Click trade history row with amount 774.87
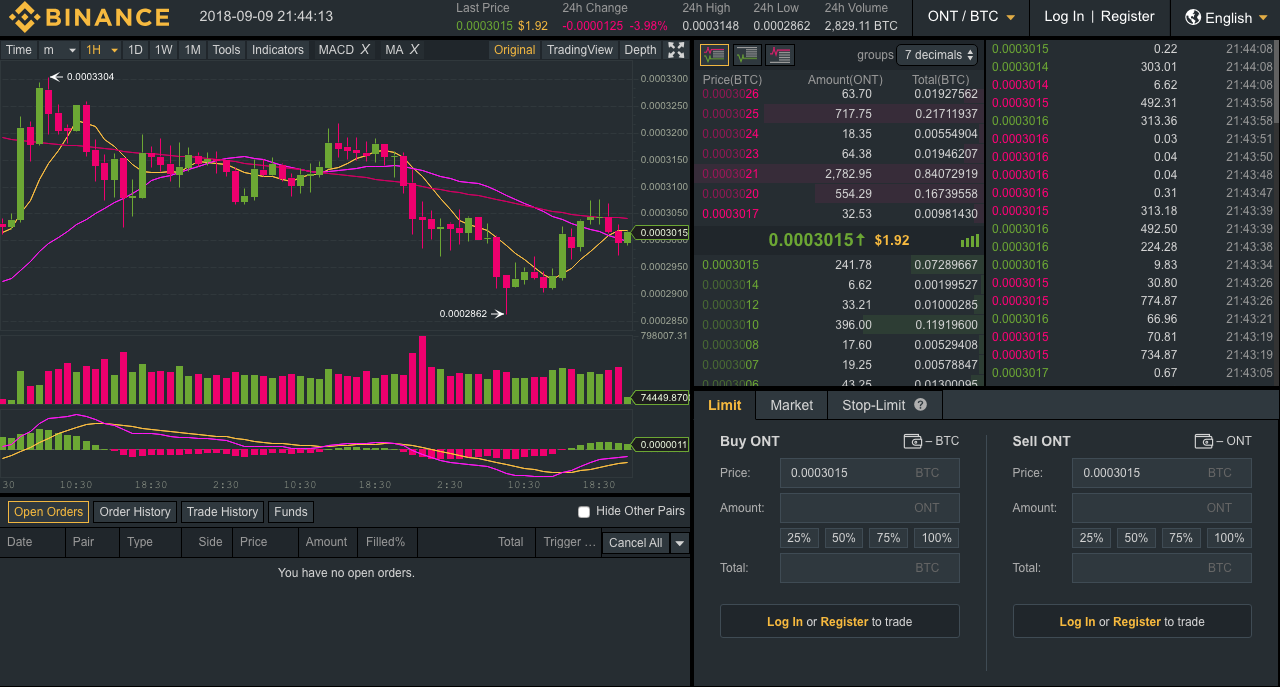The height and width of the screenshot is (687, 1280). [1134, 301]
